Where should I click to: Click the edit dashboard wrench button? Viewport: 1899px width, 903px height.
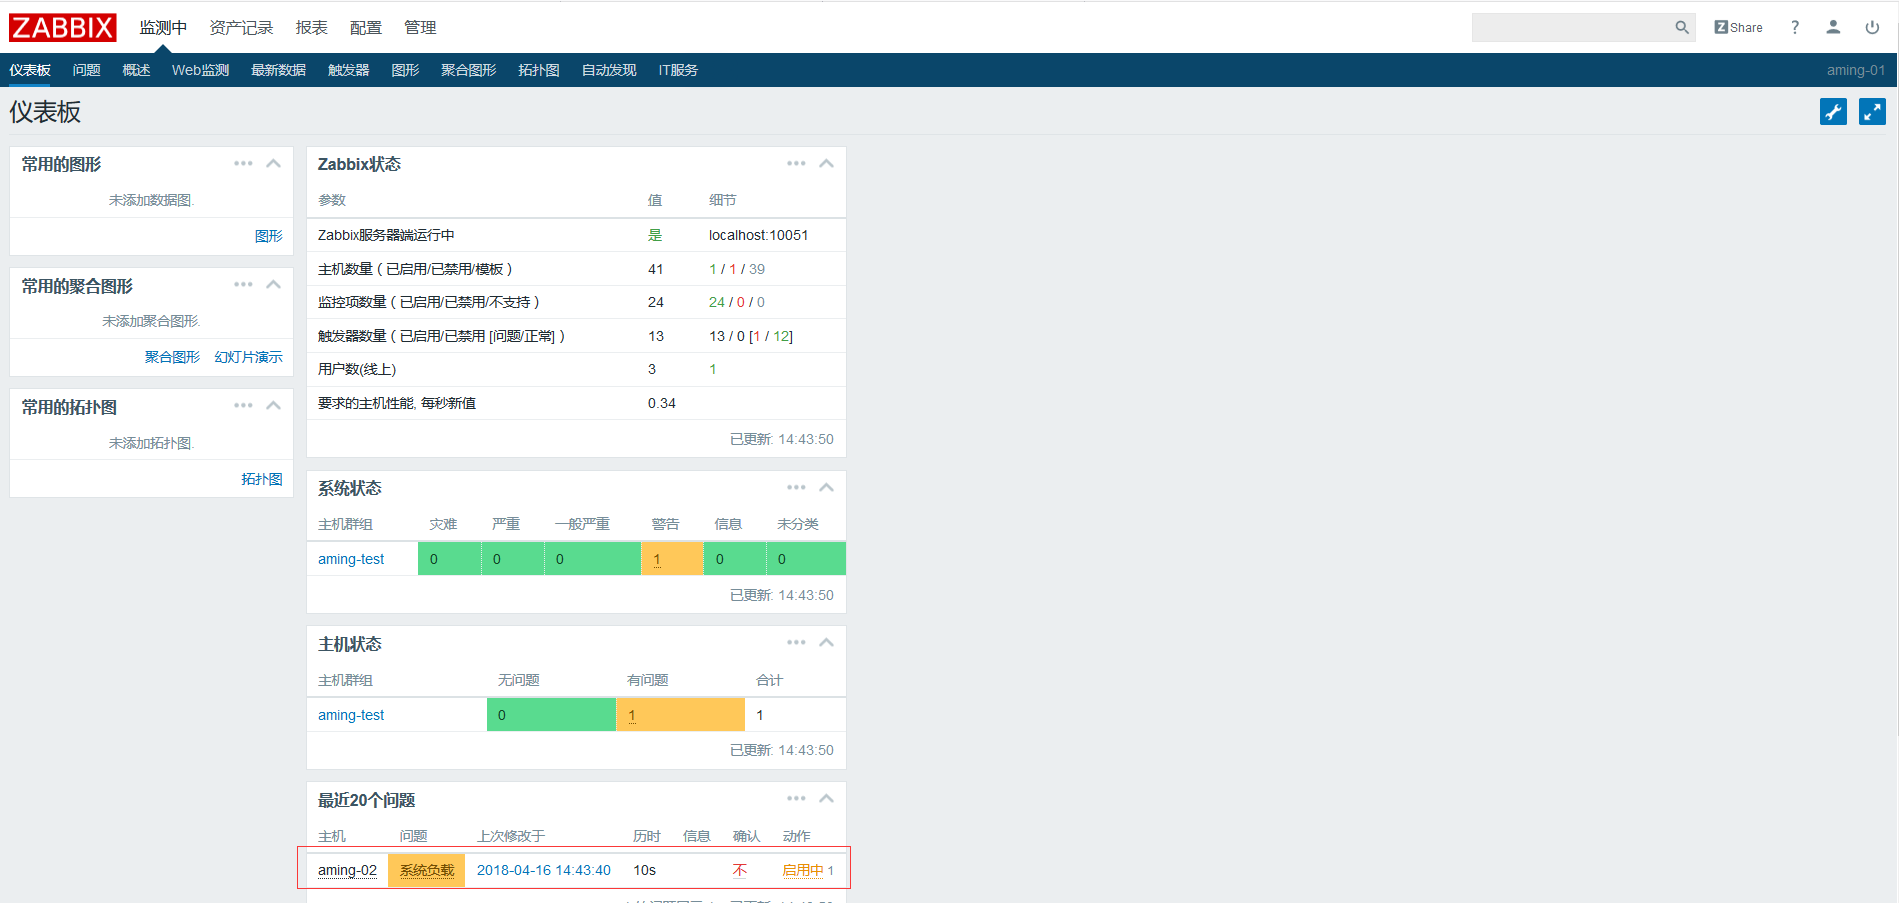pyautogui.click(x=1833, y=112)
